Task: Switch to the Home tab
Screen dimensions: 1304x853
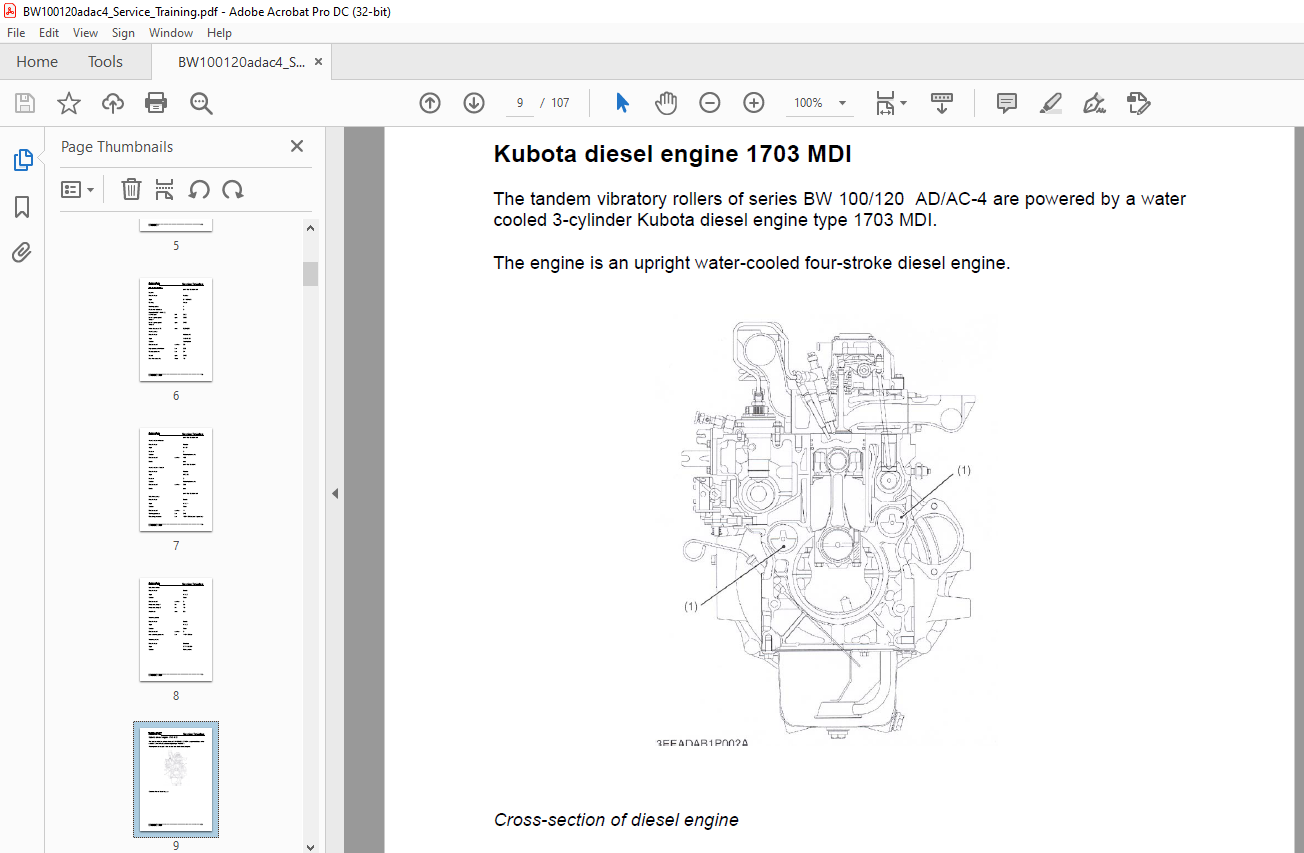Action: click(x=37, y=62)
